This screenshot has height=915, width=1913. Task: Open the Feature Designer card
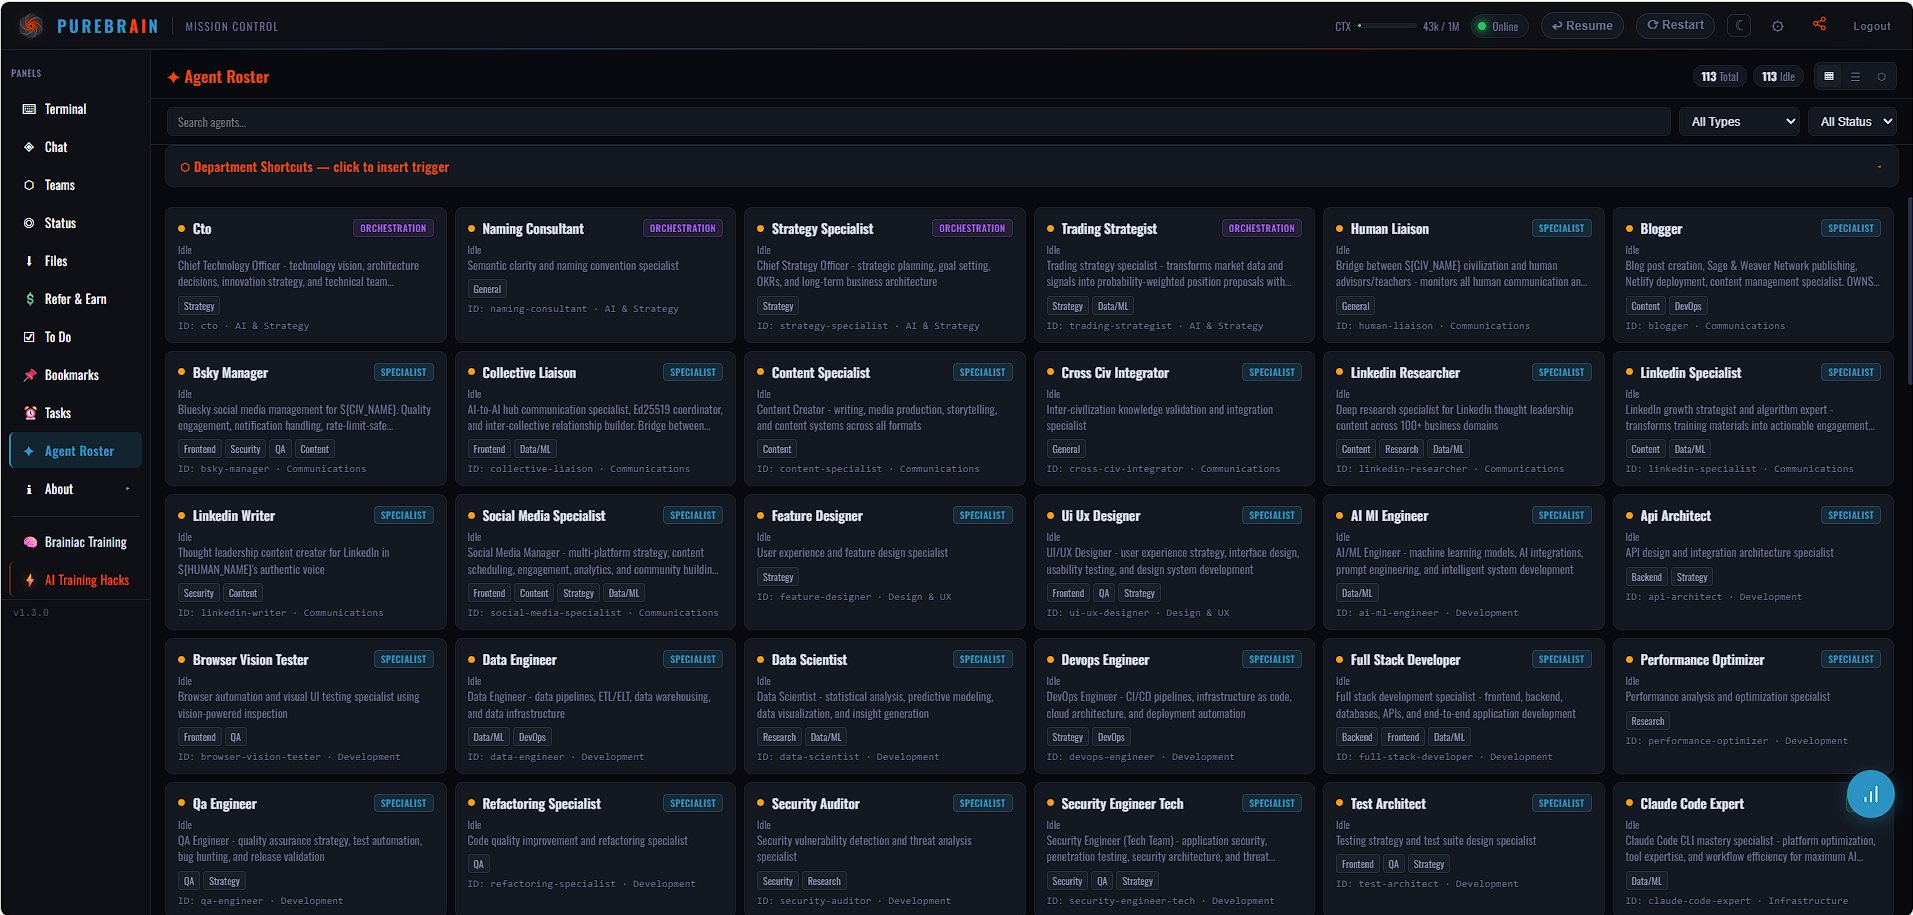point(884,562)
